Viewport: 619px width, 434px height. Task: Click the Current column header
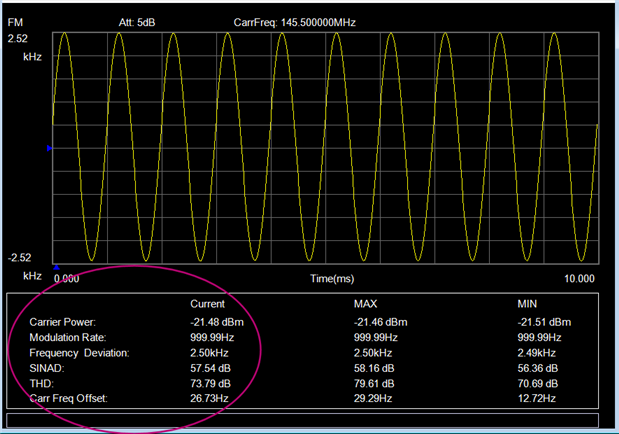[x=207, y=304]
